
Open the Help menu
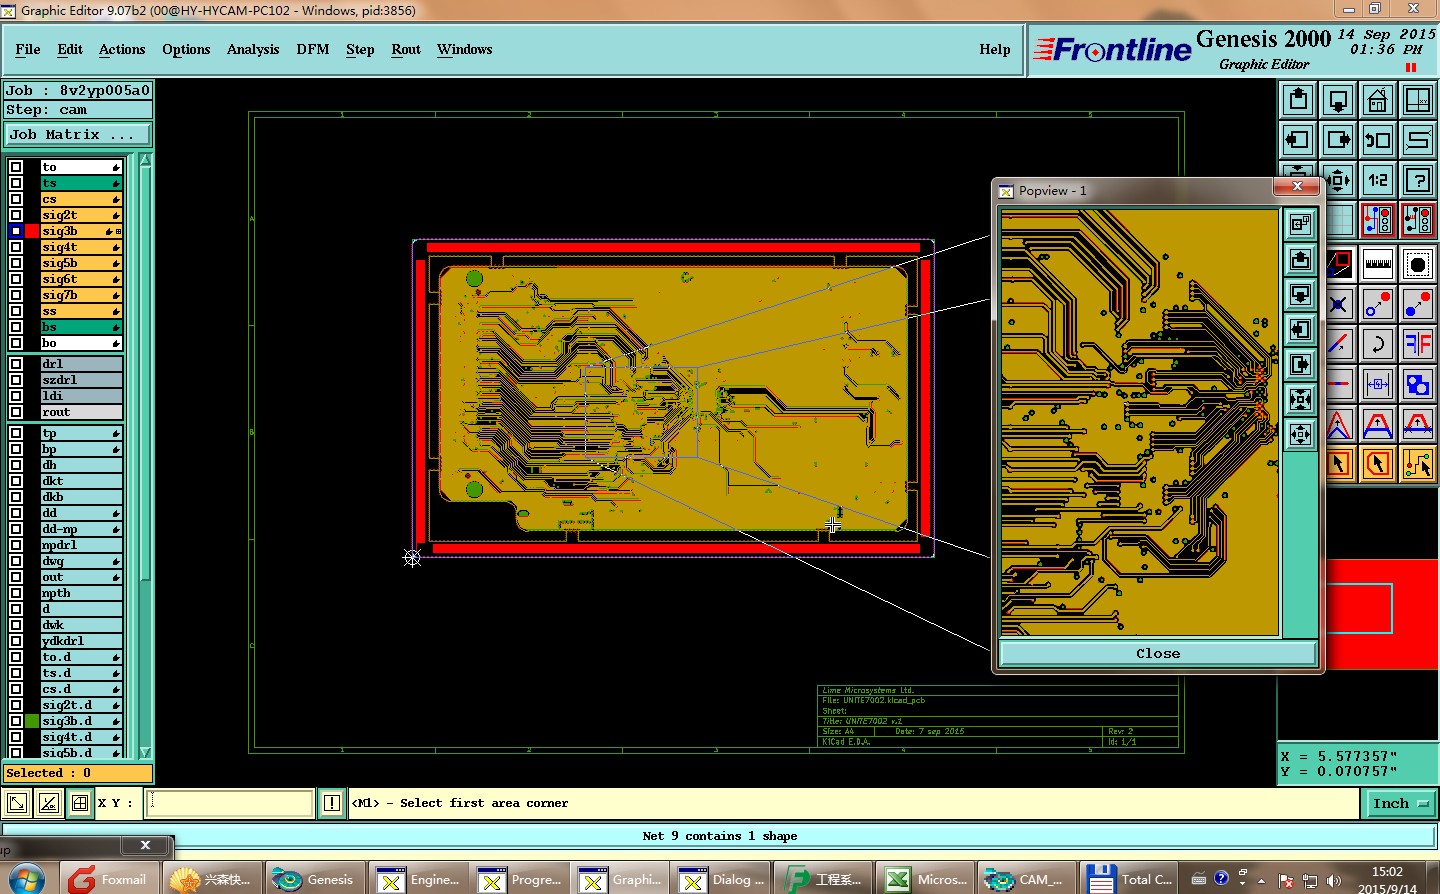[995, 49]
